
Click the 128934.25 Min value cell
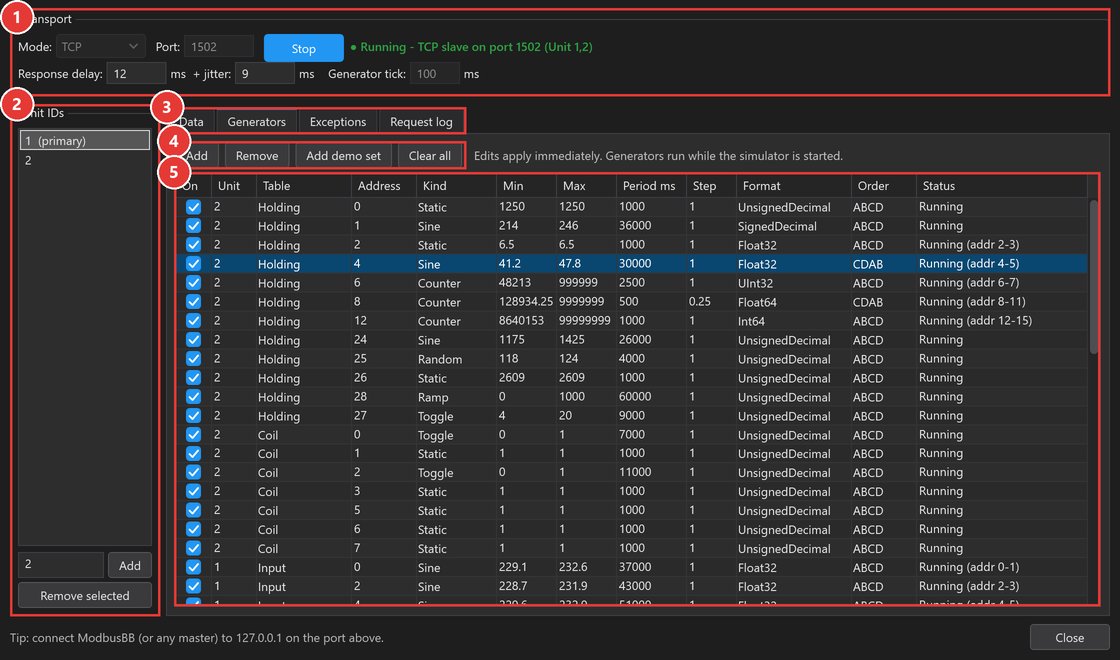click(x=526, y=301)
